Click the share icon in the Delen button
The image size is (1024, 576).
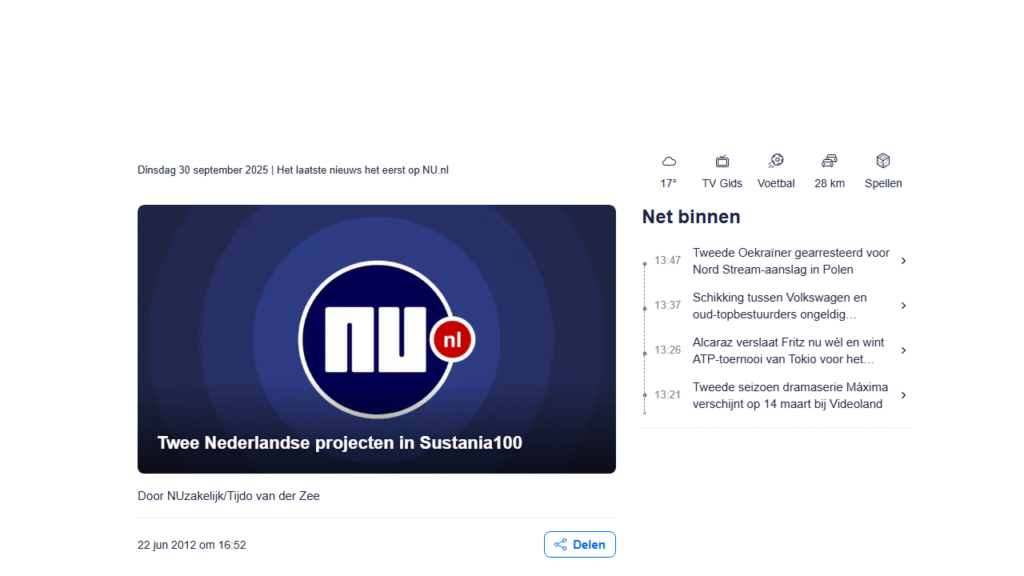pos(560,545)
